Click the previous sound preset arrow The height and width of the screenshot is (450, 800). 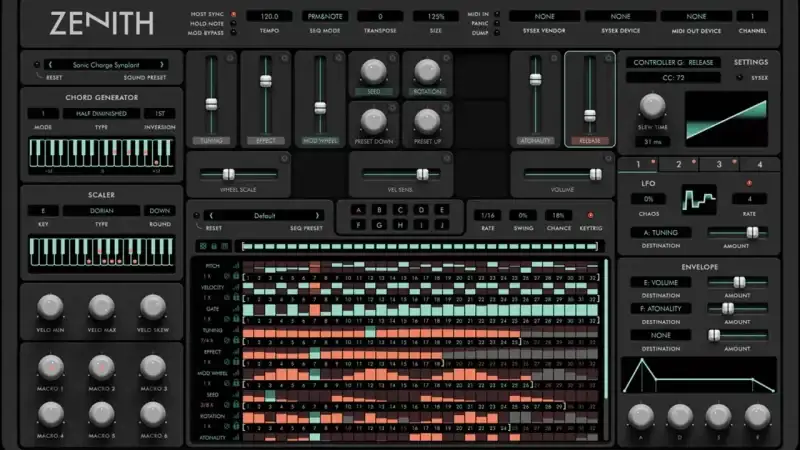(50, 65)
